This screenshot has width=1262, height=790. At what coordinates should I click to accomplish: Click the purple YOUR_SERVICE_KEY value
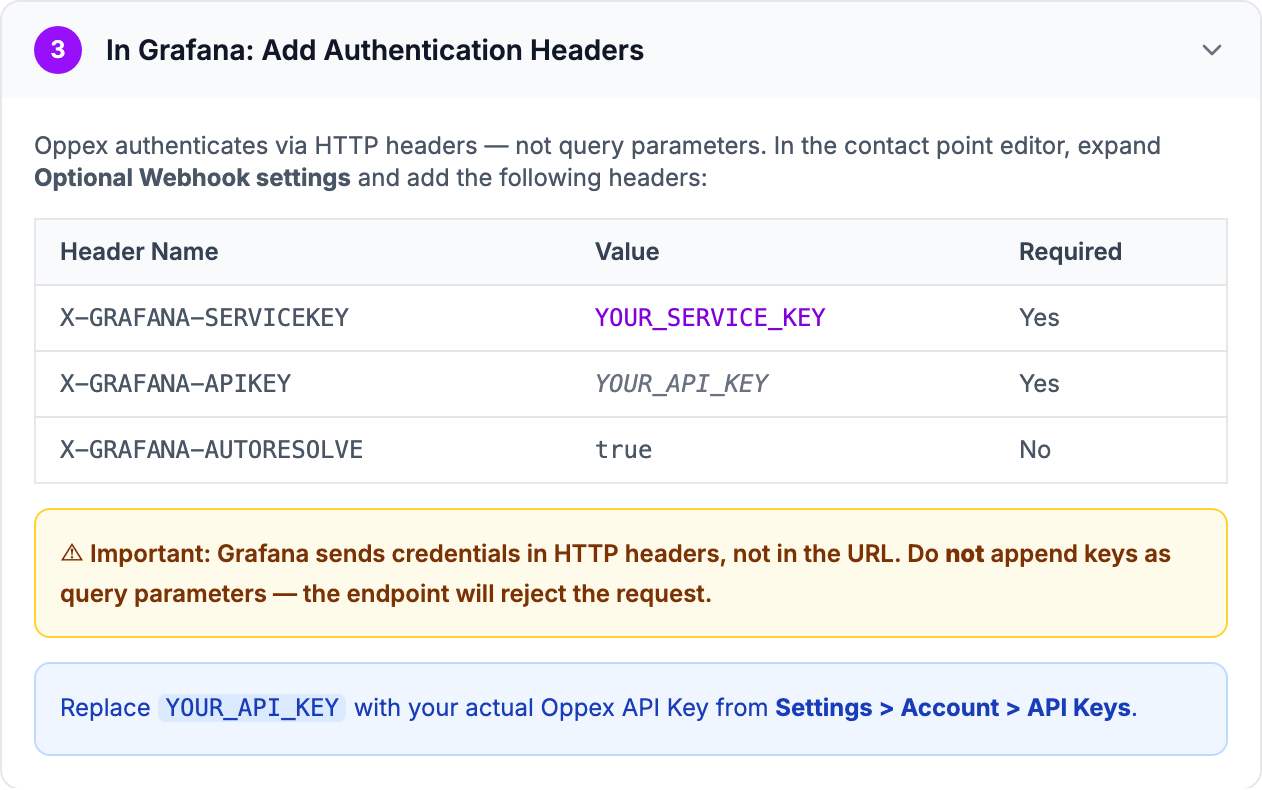(710, 318)
